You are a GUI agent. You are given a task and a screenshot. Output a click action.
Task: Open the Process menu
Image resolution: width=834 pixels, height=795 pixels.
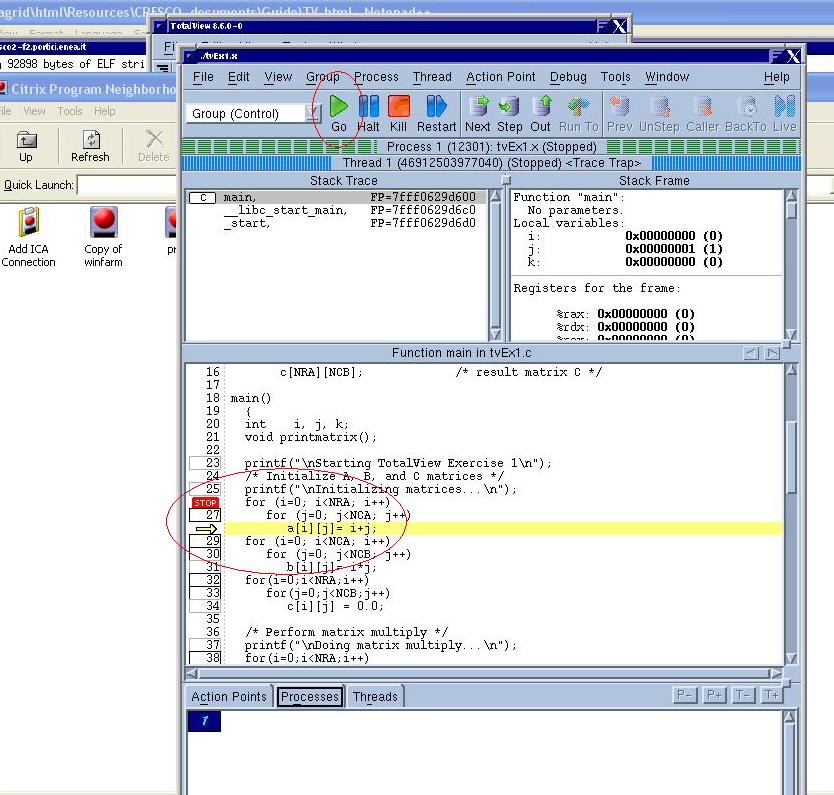pos(376,77)
